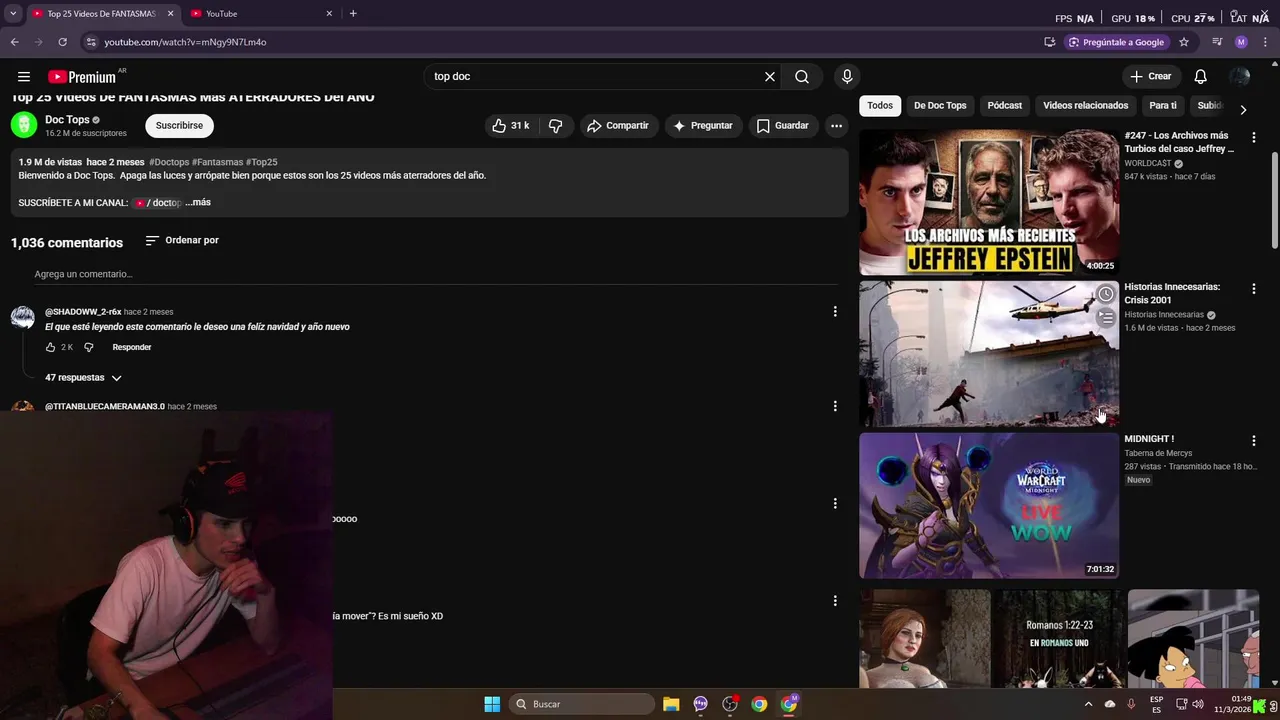The height and width of the screenshot is (720, 1280).
Task: Ask about the video via Preguntar
Action: (703, 126)
